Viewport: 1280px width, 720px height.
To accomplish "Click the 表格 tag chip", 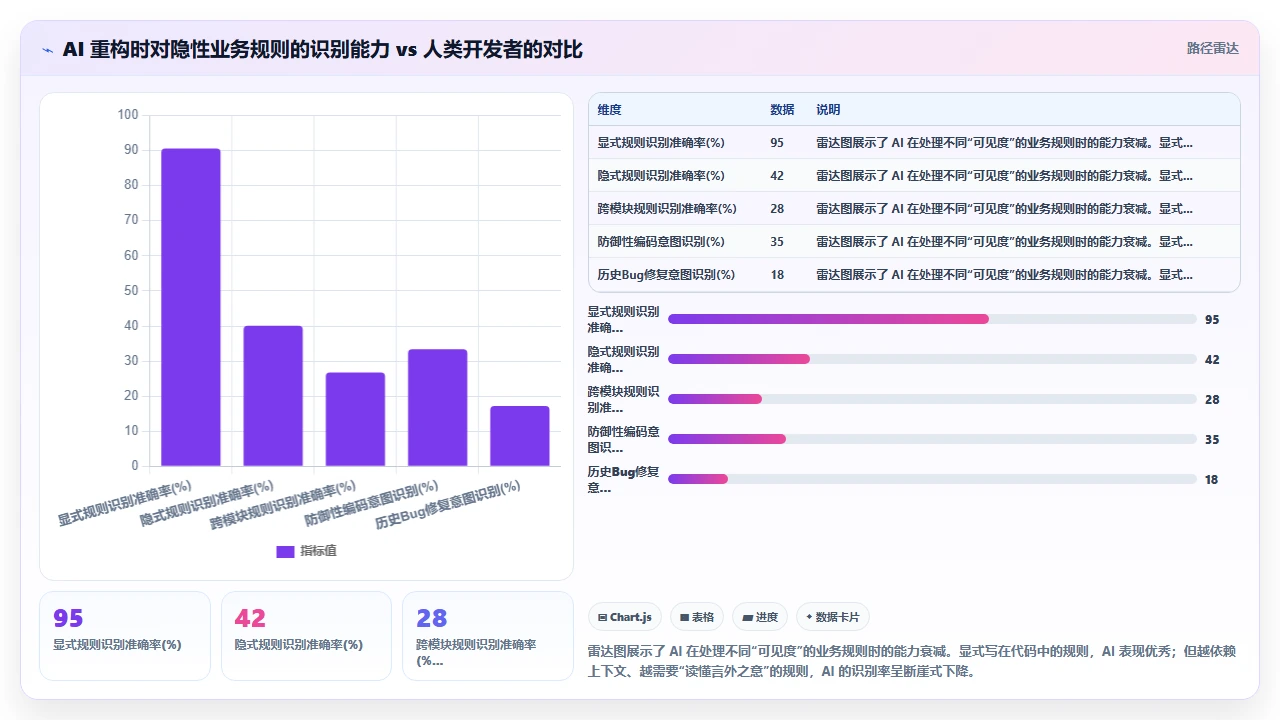I will [x=696, y=617].
